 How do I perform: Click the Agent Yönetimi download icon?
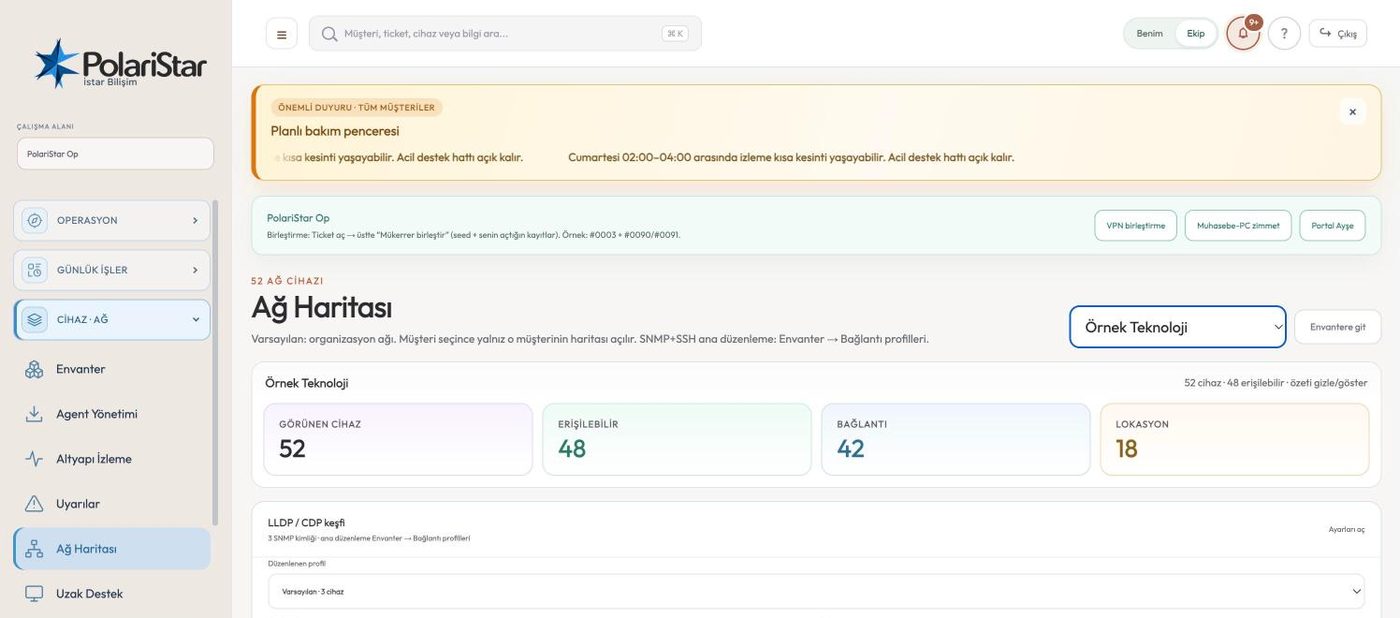coord(34,414)
